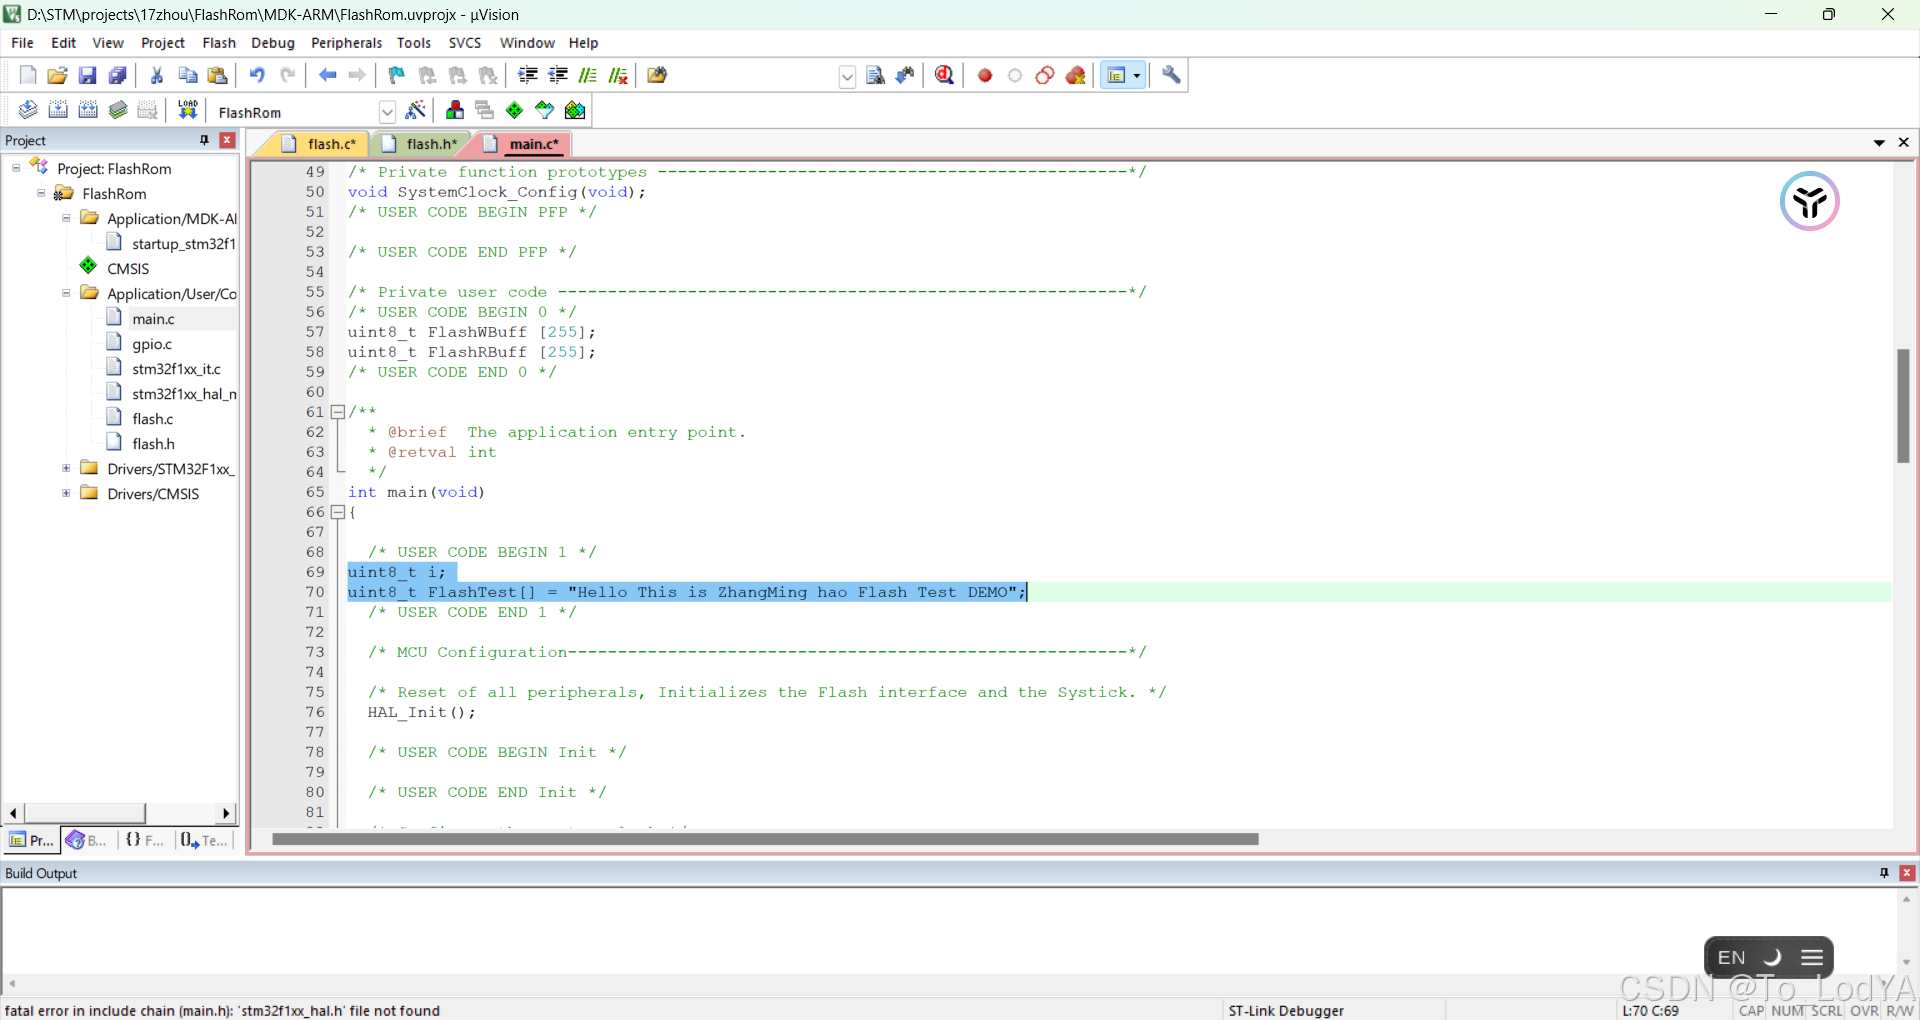Pin the Build Output panel
The width and height of the screenshot is (1920, 1020).
click(1884, 873)
